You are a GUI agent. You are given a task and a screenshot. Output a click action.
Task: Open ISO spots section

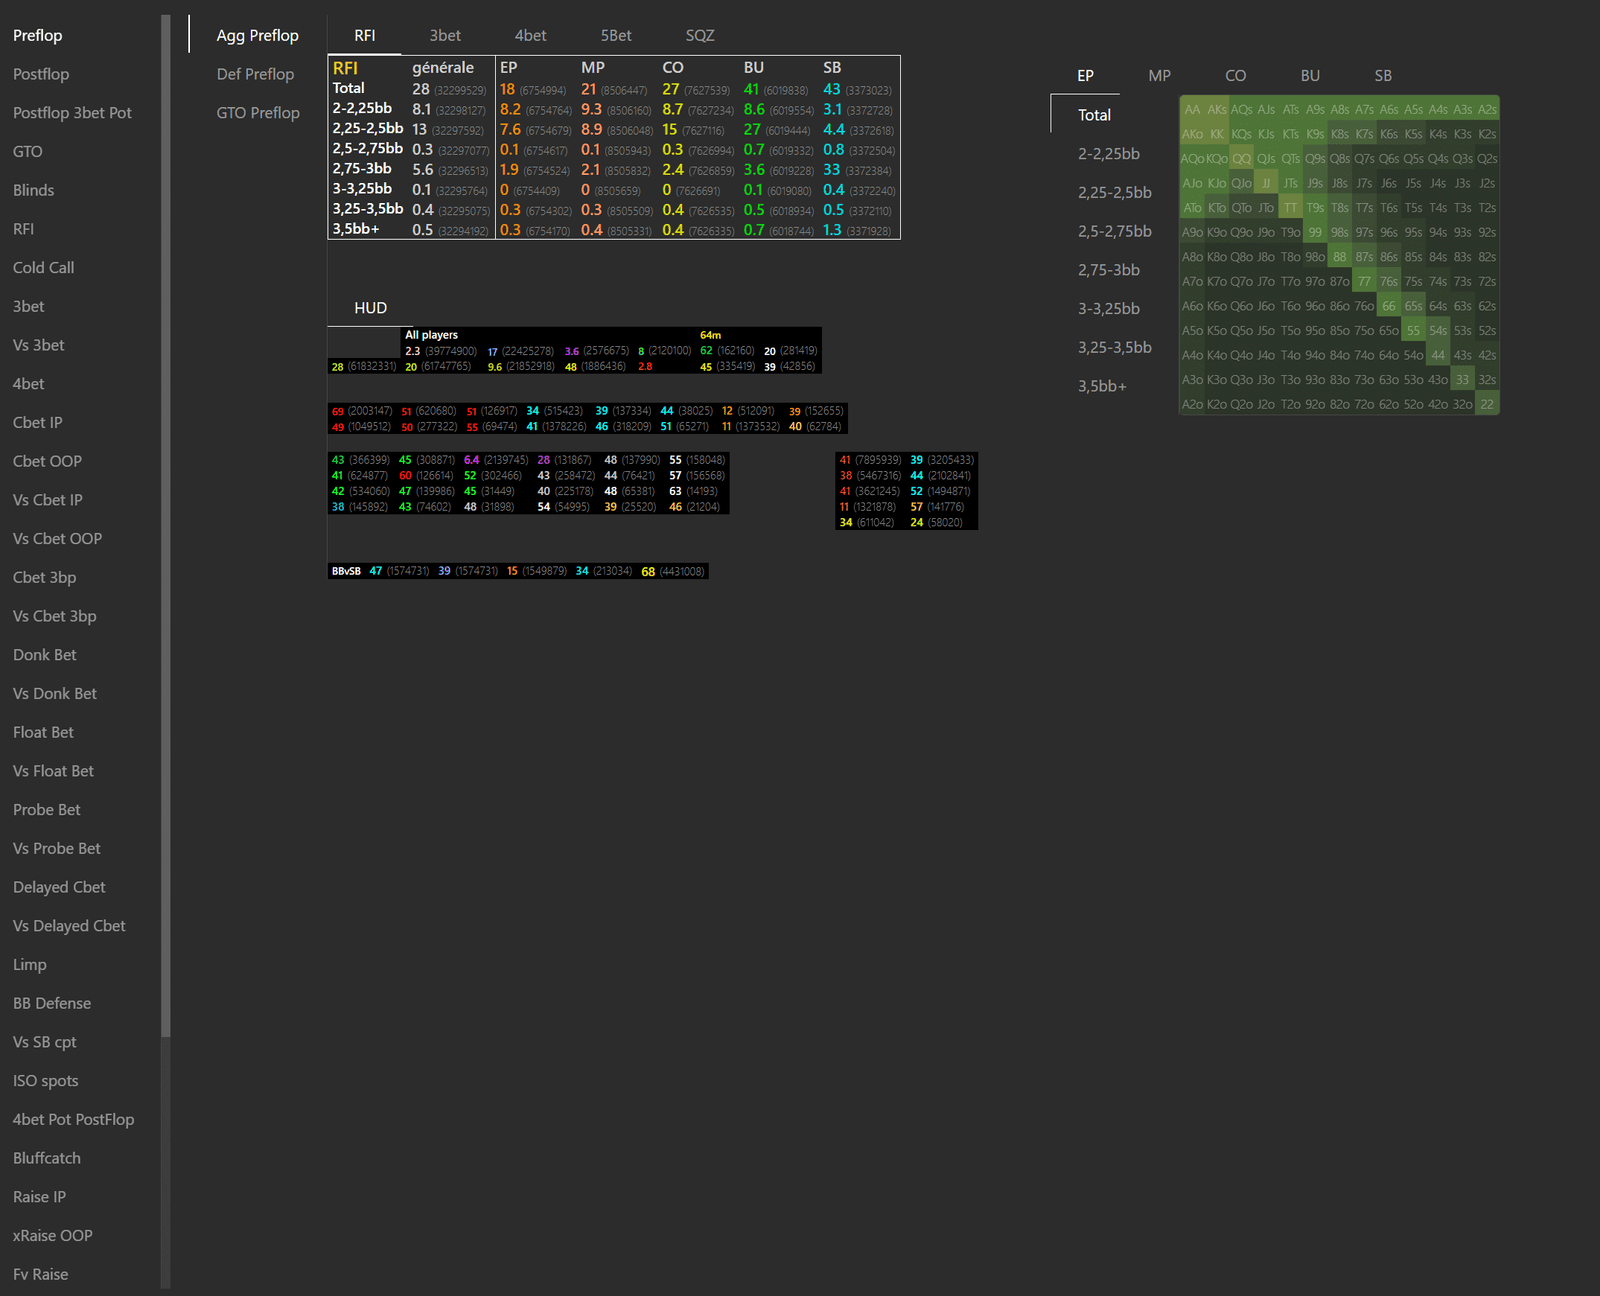46,1082
